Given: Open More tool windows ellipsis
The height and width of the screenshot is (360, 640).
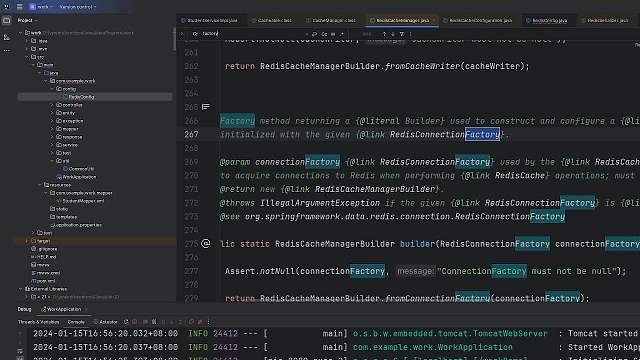Looking at the screenshot, I should tap(7, 51).
